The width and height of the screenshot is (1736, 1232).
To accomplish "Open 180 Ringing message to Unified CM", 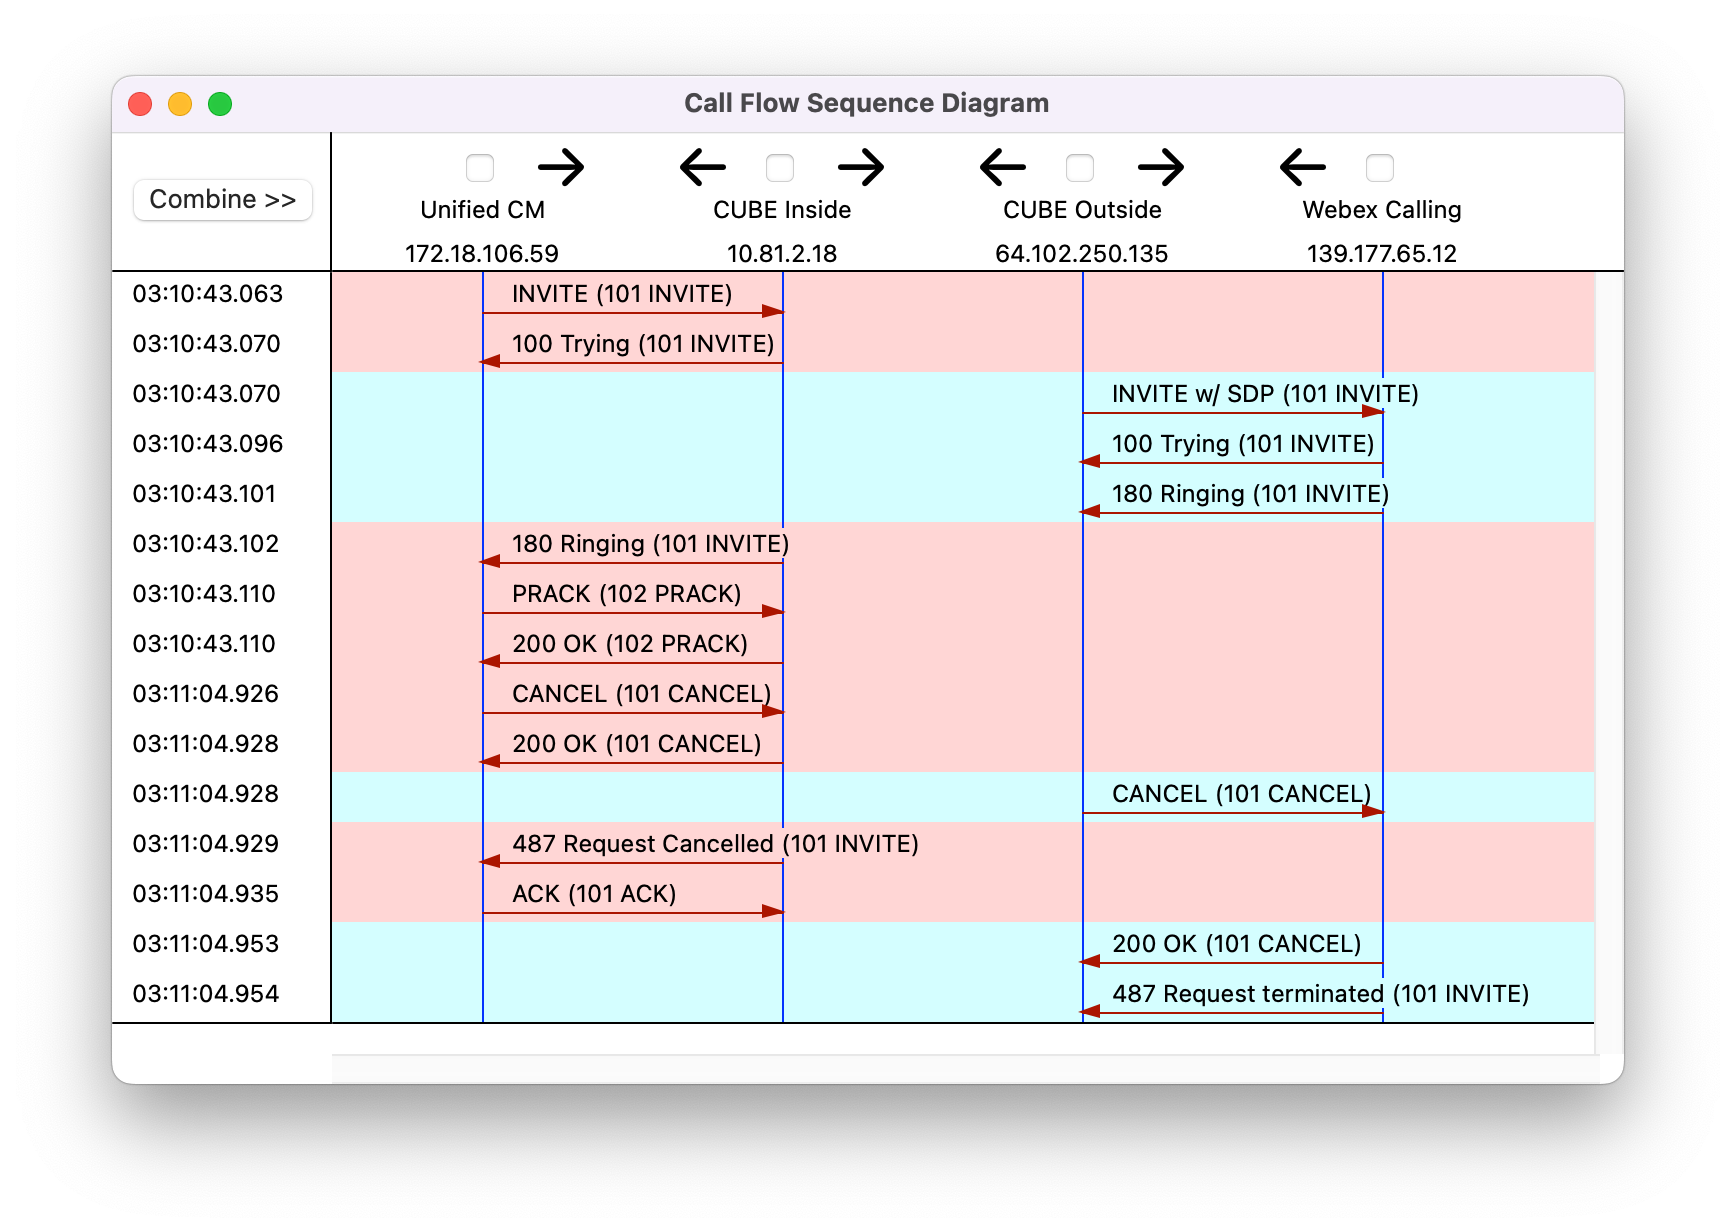I will click(x=650, y=544).
